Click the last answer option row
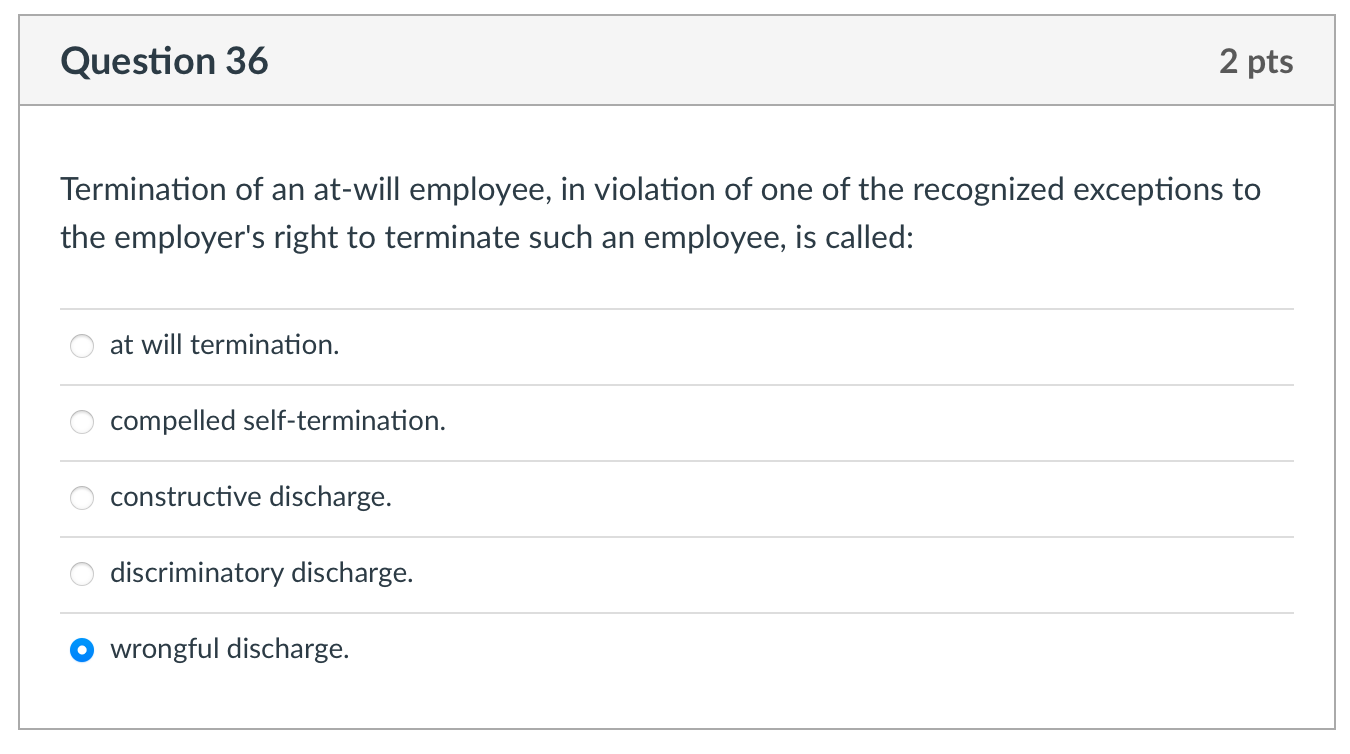 (675, 649)
